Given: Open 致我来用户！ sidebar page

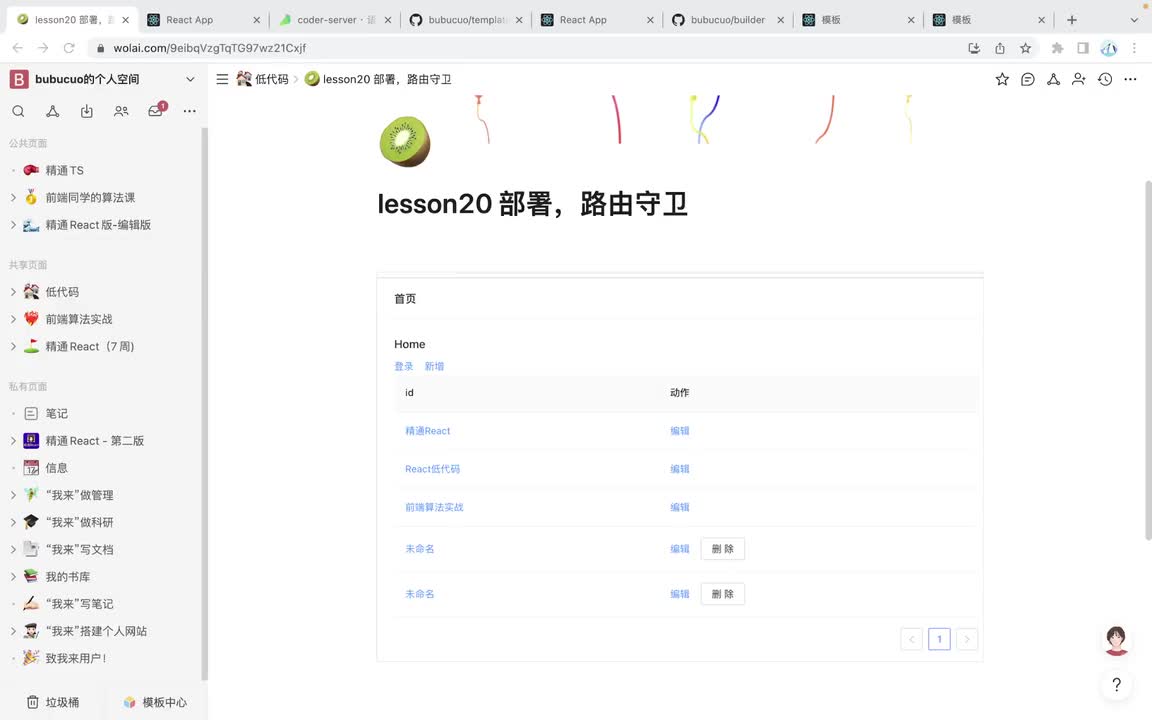Looking at the screenshot, I should pyautogui.click(x=76, y=658).
